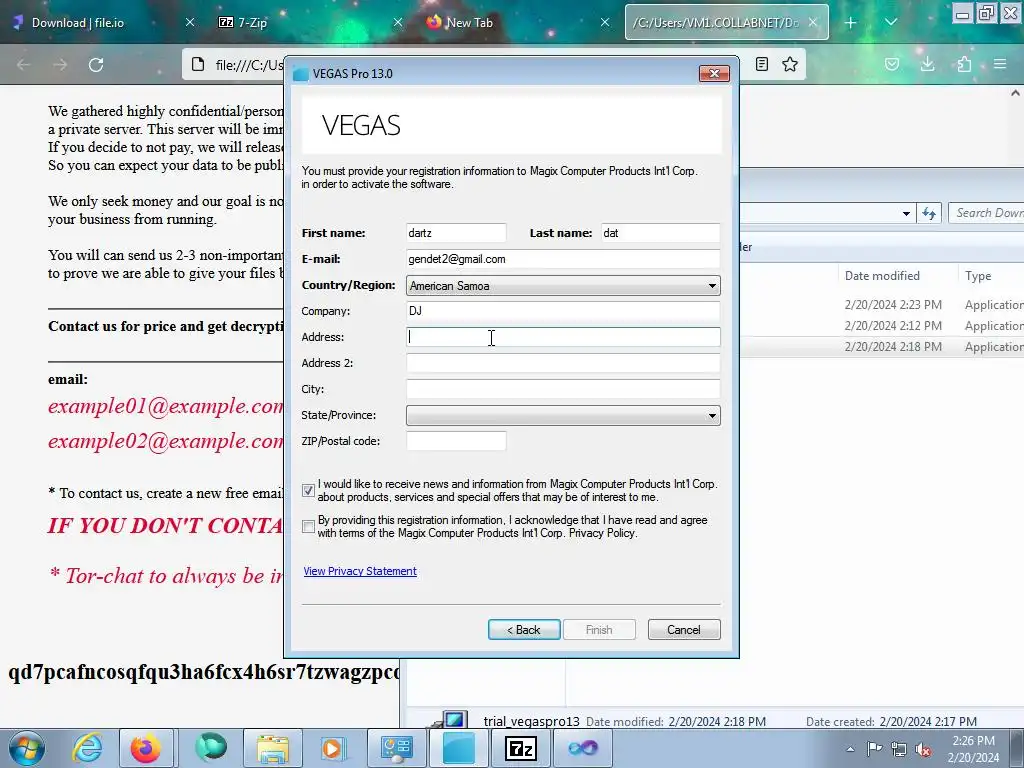
Task: Expand State/Province dropdown
Action: 563,415
